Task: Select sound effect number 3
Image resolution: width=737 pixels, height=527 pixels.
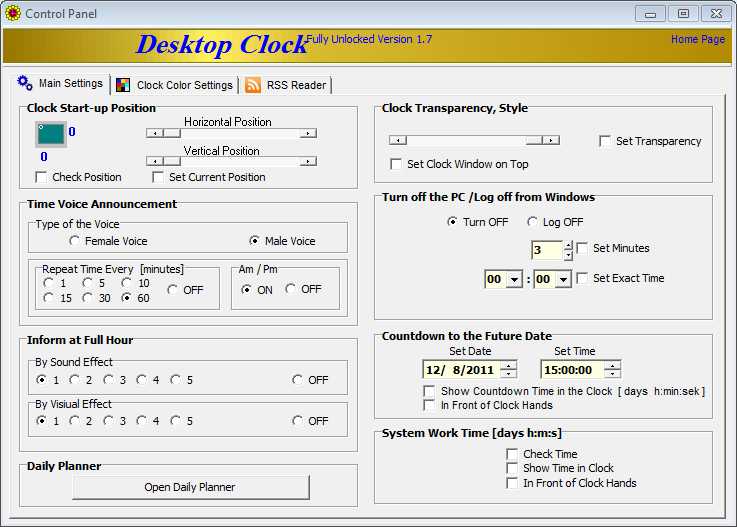Action: [x=109, y=379]
